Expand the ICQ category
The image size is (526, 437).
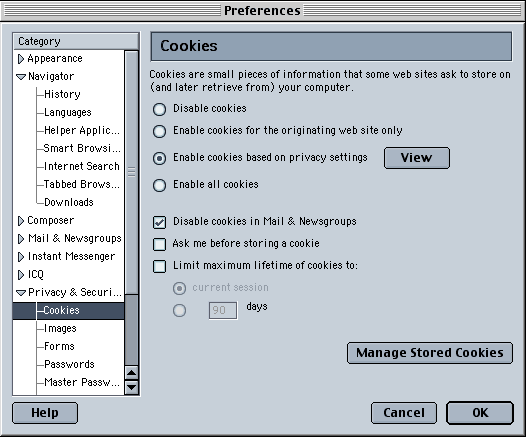(x=21, y=275)
